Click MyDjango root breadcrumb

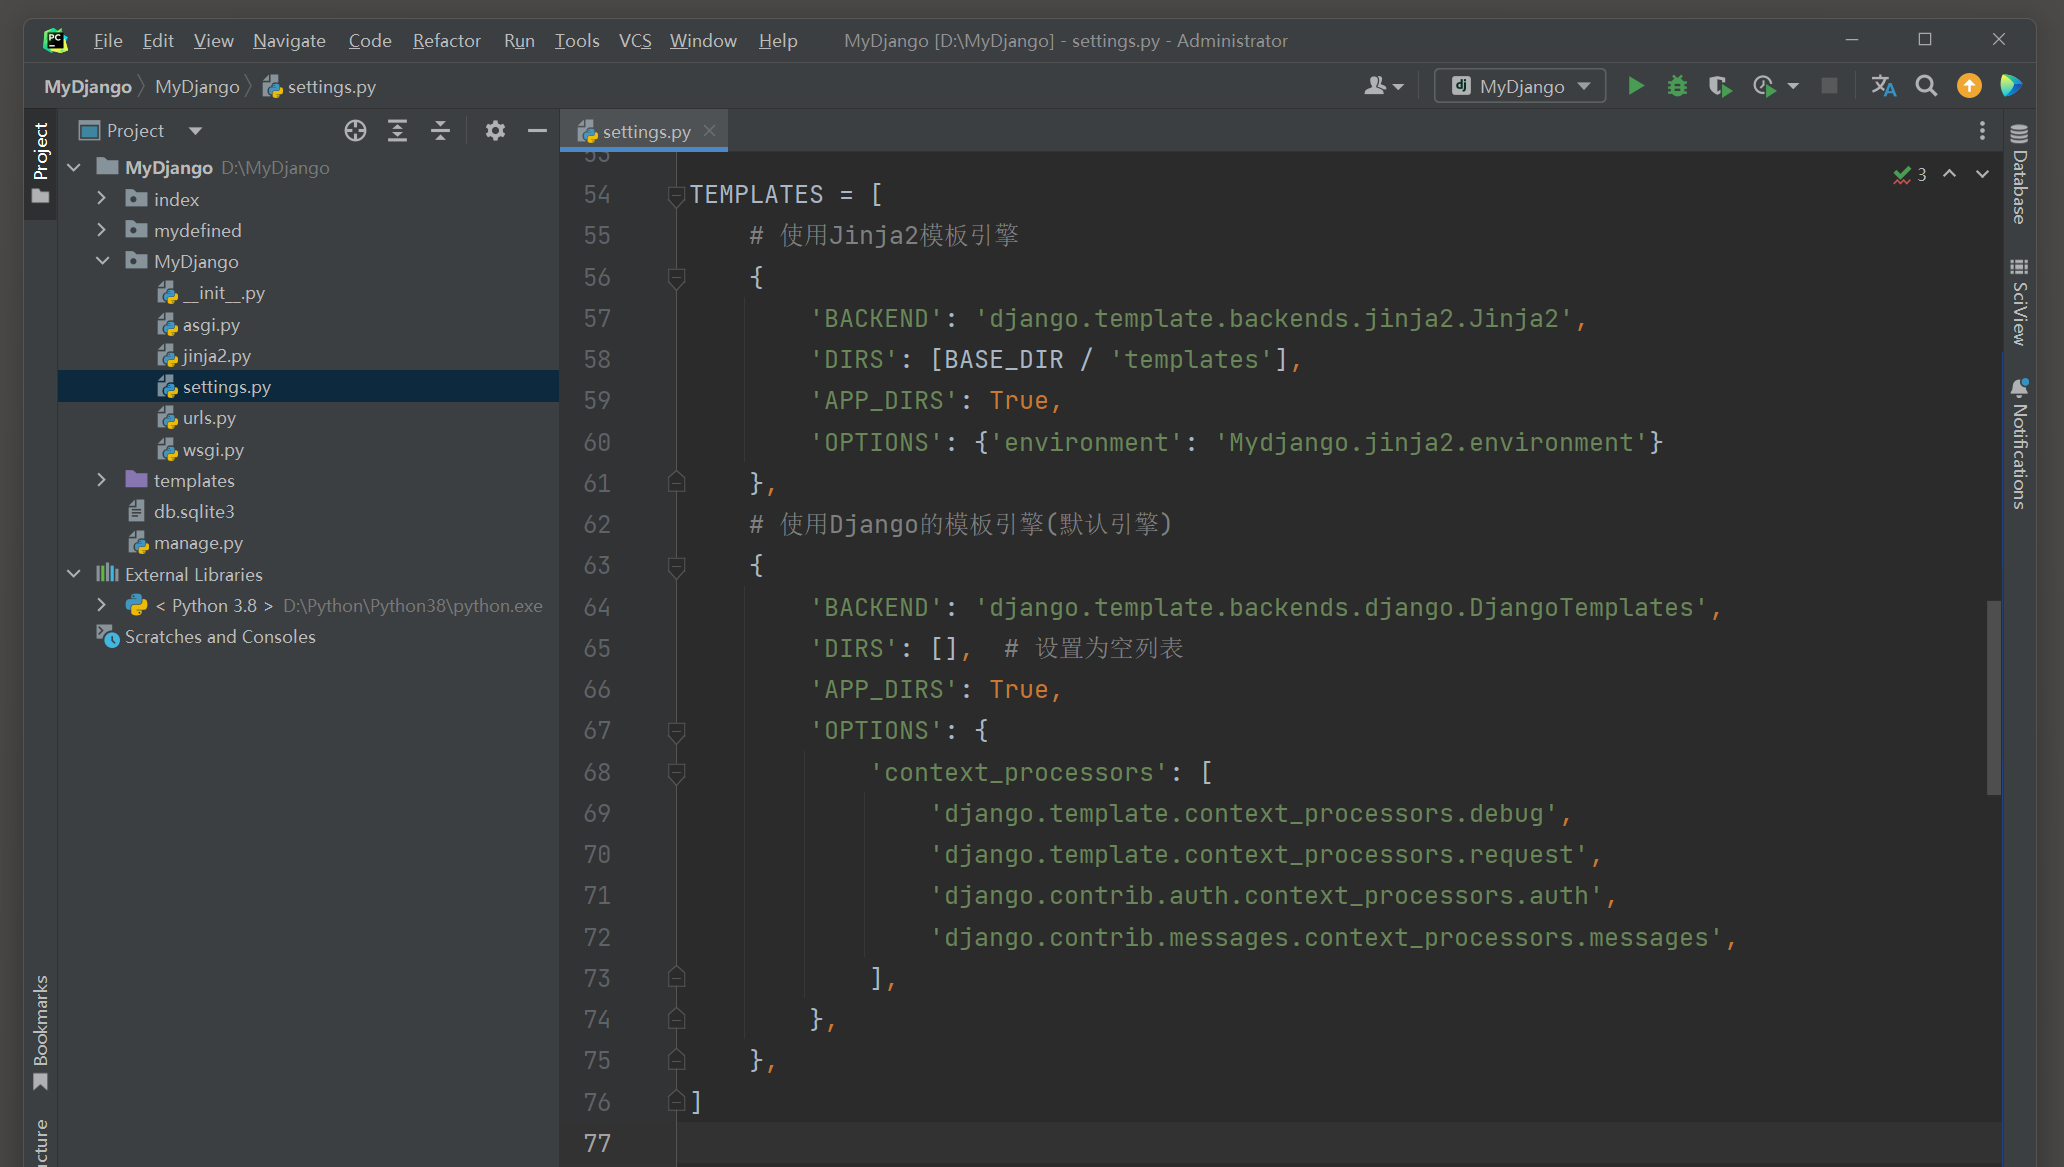point(88,86)
